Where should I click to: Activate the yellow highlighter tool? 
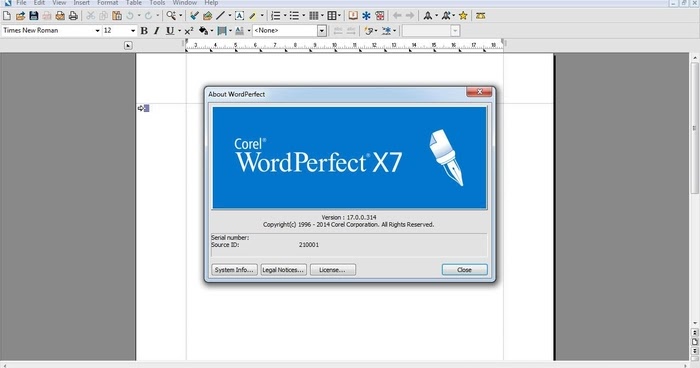(x=253, y=16)
